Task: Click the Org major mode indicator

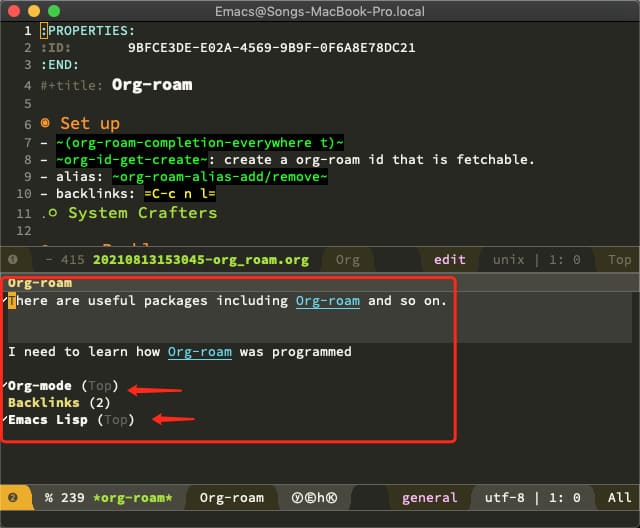Action: click(x=348, y=260)
